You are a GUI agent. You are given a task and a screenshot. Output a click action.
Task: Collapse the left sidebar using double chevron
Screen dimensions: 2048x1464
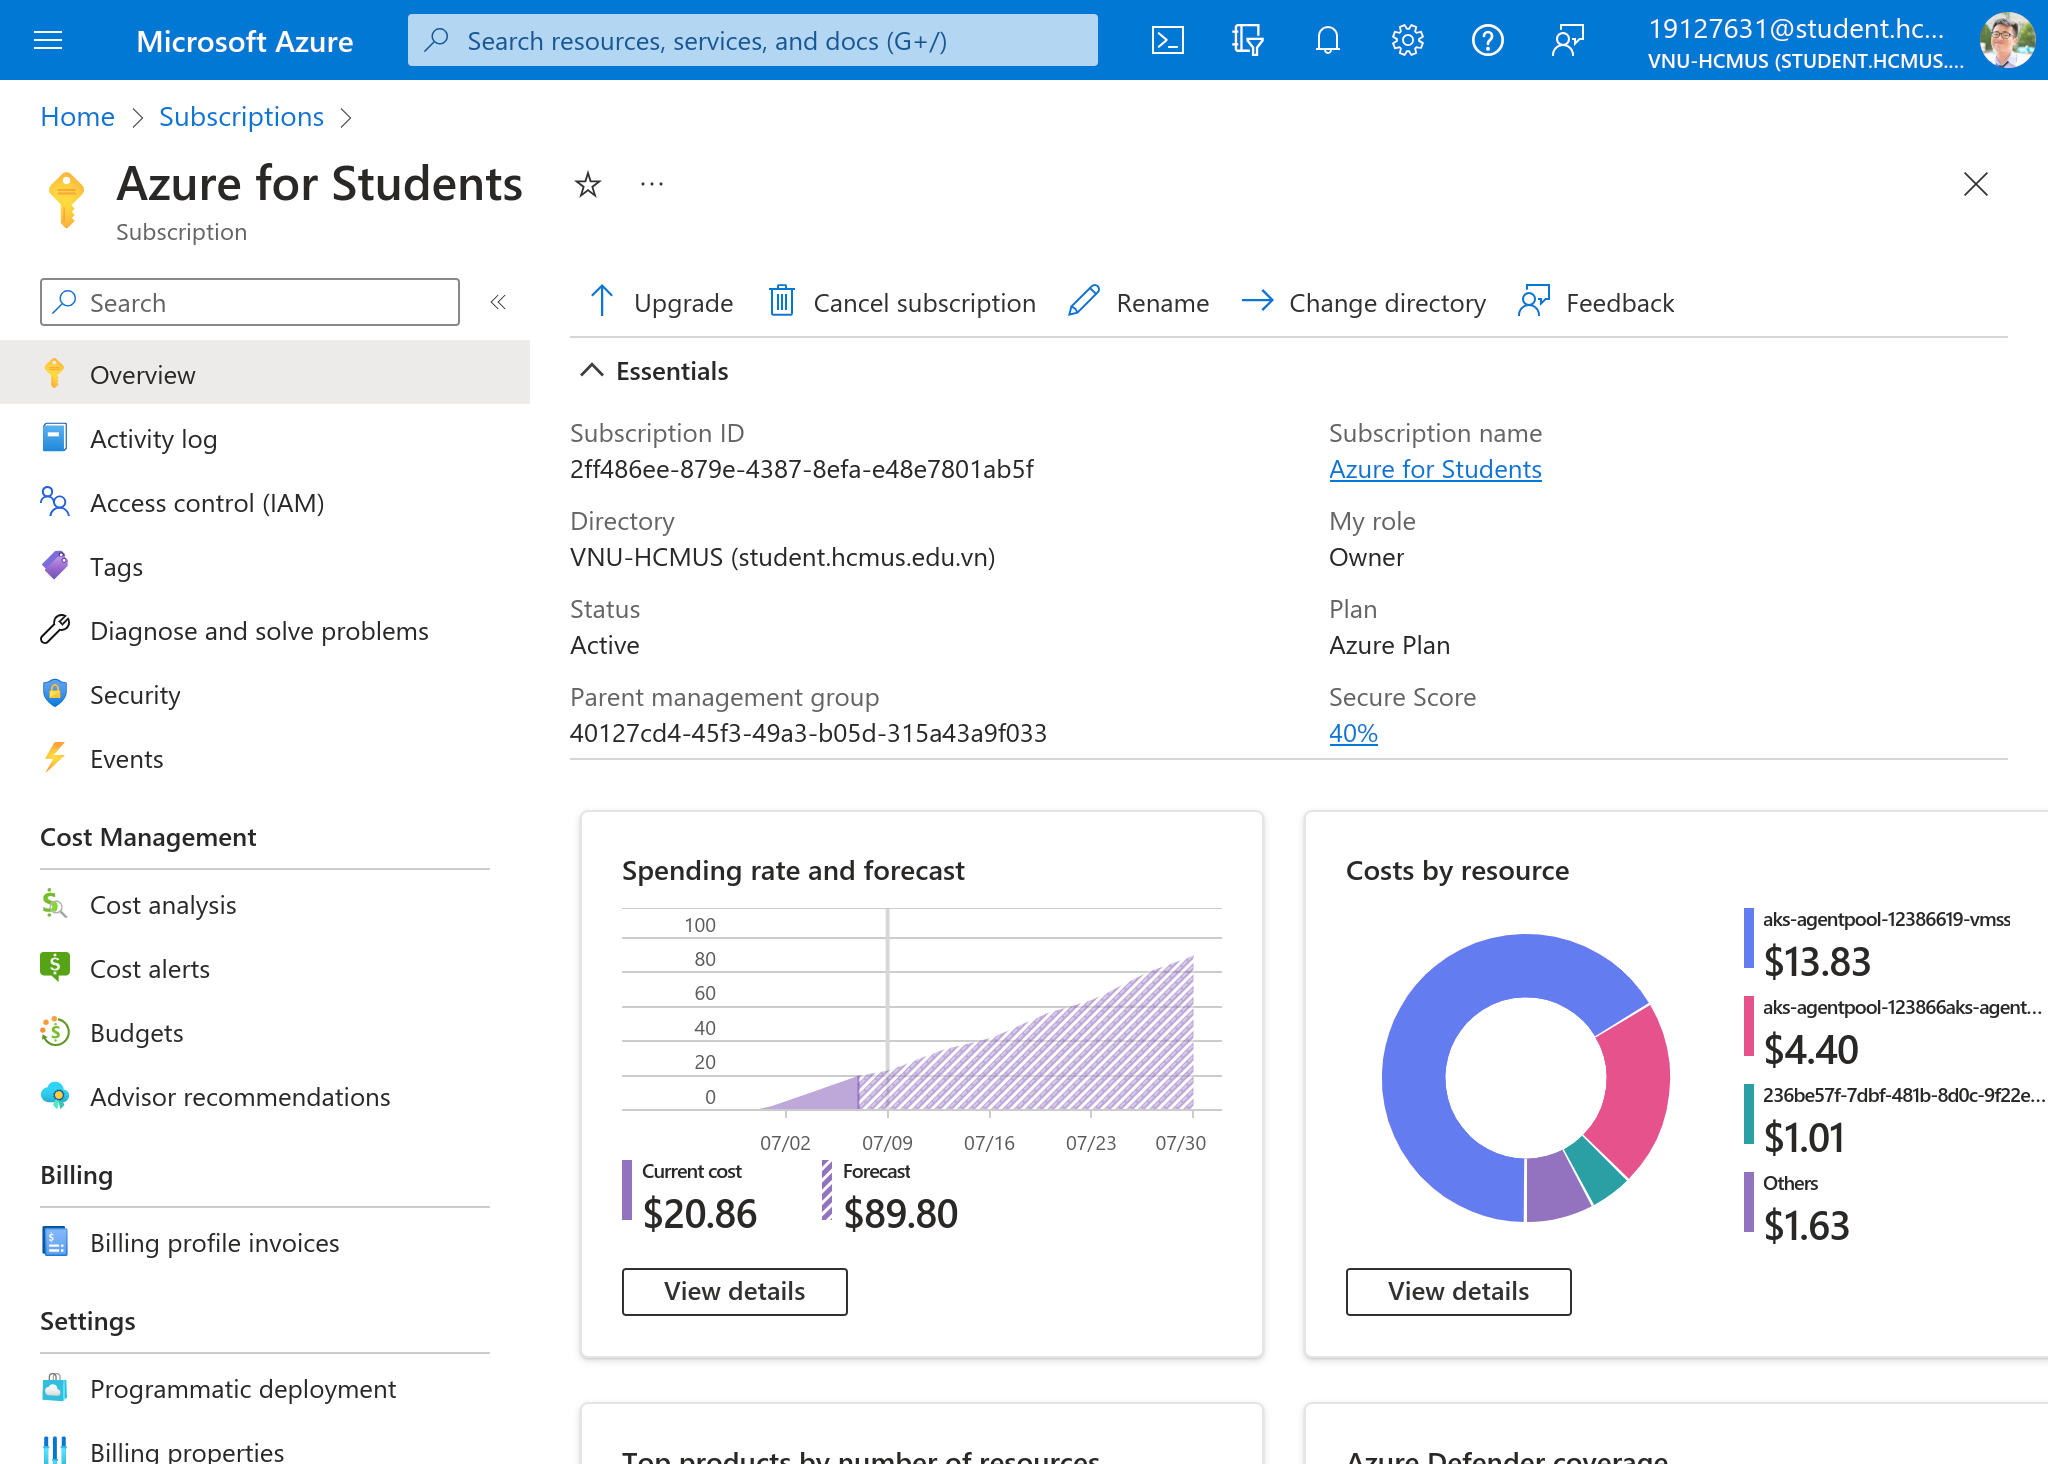pyautogui.click(x=498, y=302)
